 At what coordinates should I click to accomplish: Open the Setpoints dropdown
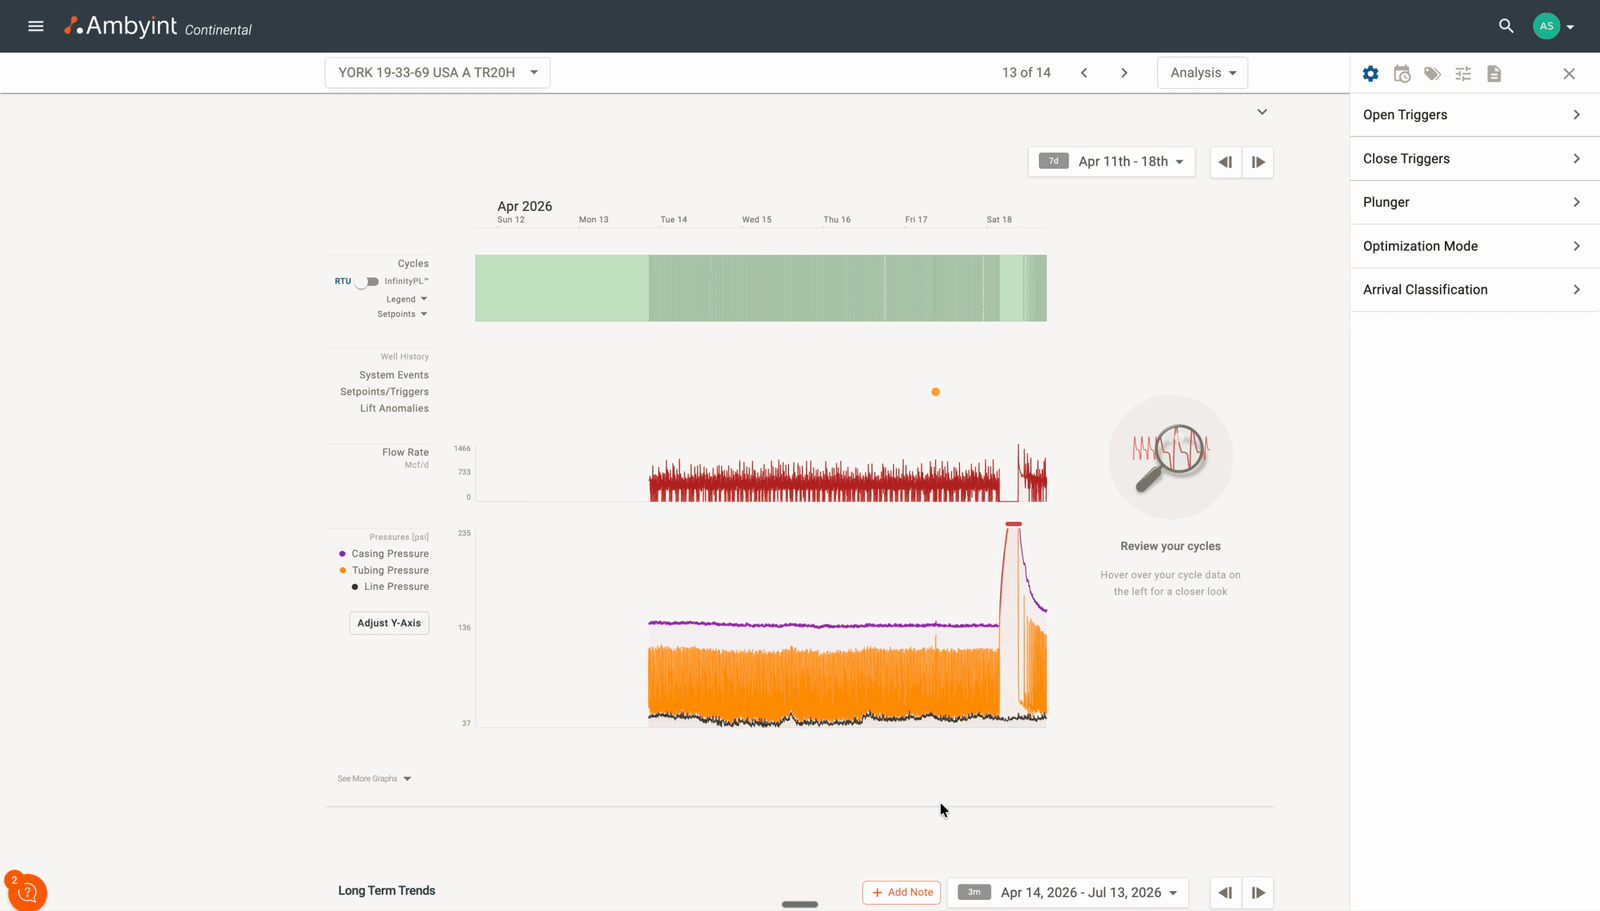[x=402, y=314]
